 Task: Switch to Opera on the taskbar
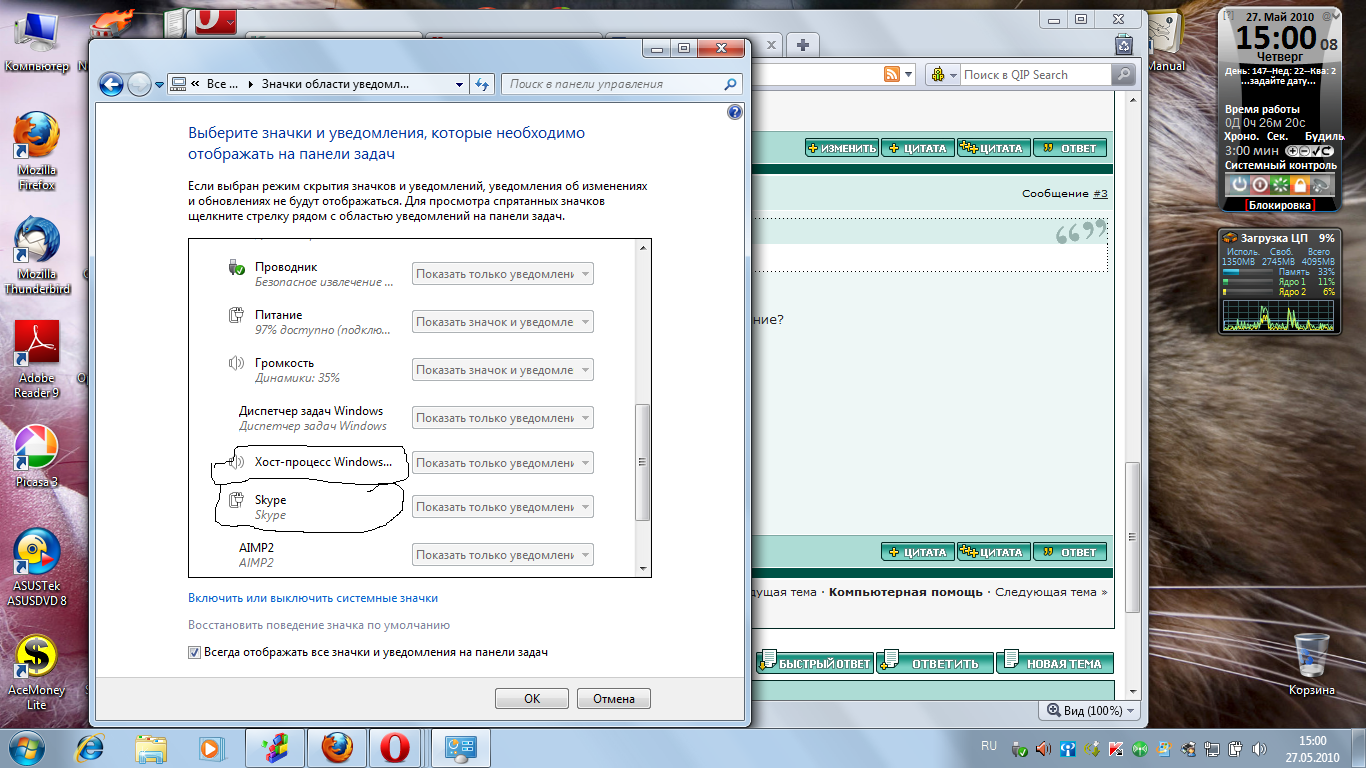[395, 747]
